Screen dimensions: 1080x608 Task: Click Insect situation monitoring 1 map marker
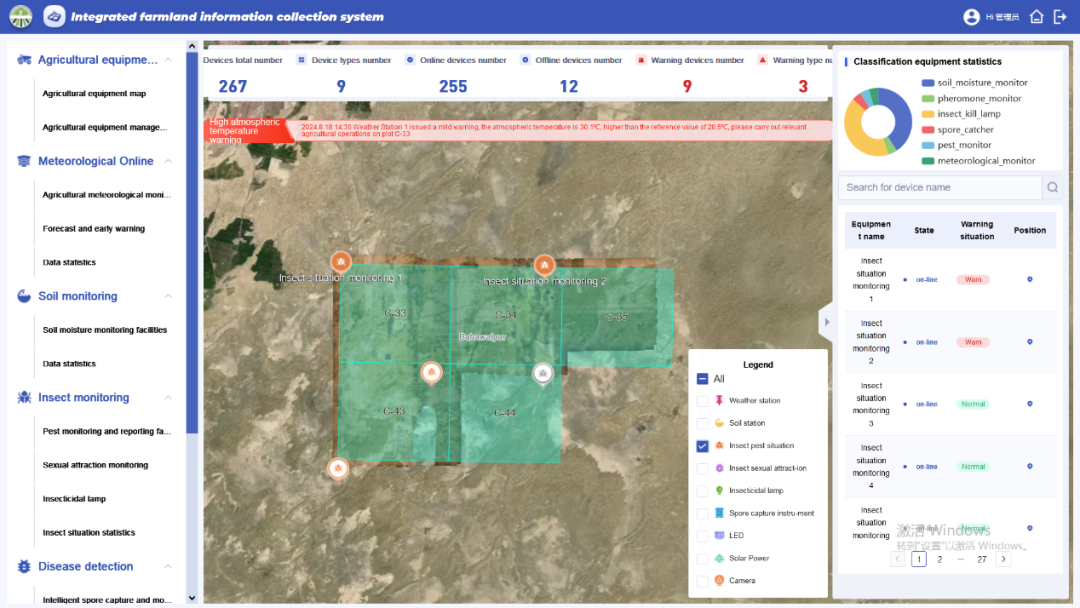pyautogui.click(x=341, y=262)
